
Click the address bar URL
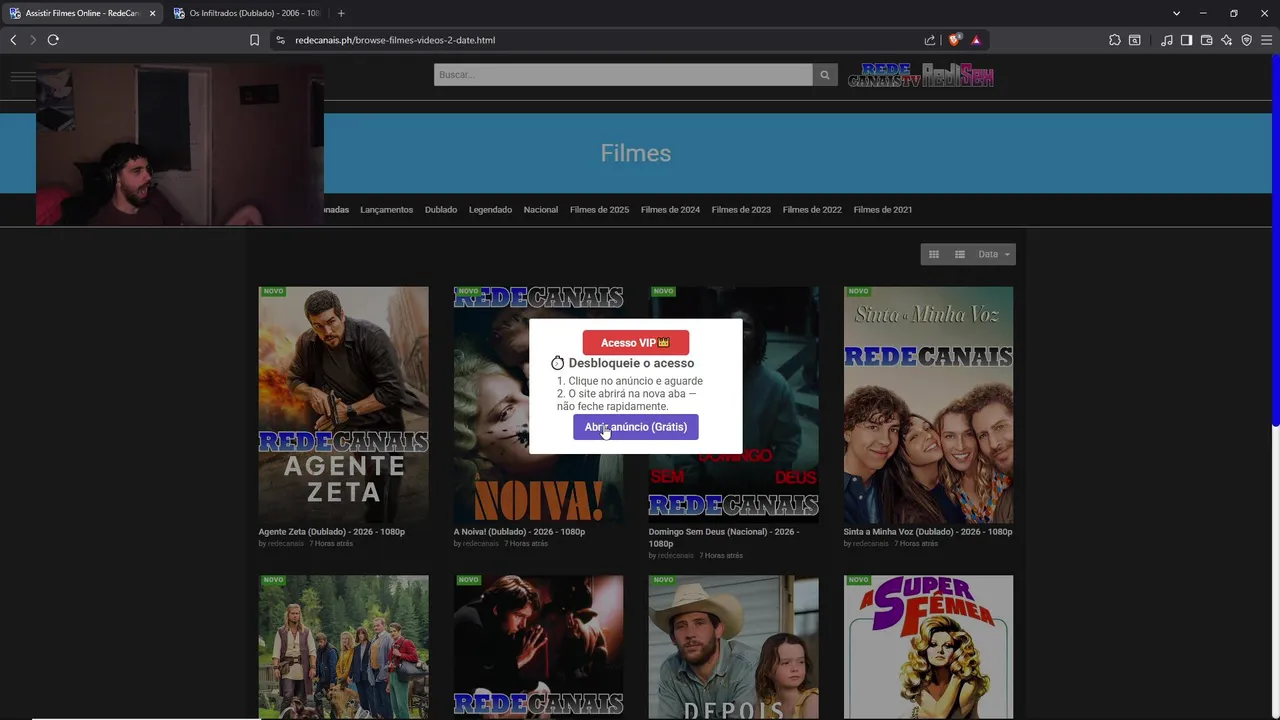coord(395,40)
